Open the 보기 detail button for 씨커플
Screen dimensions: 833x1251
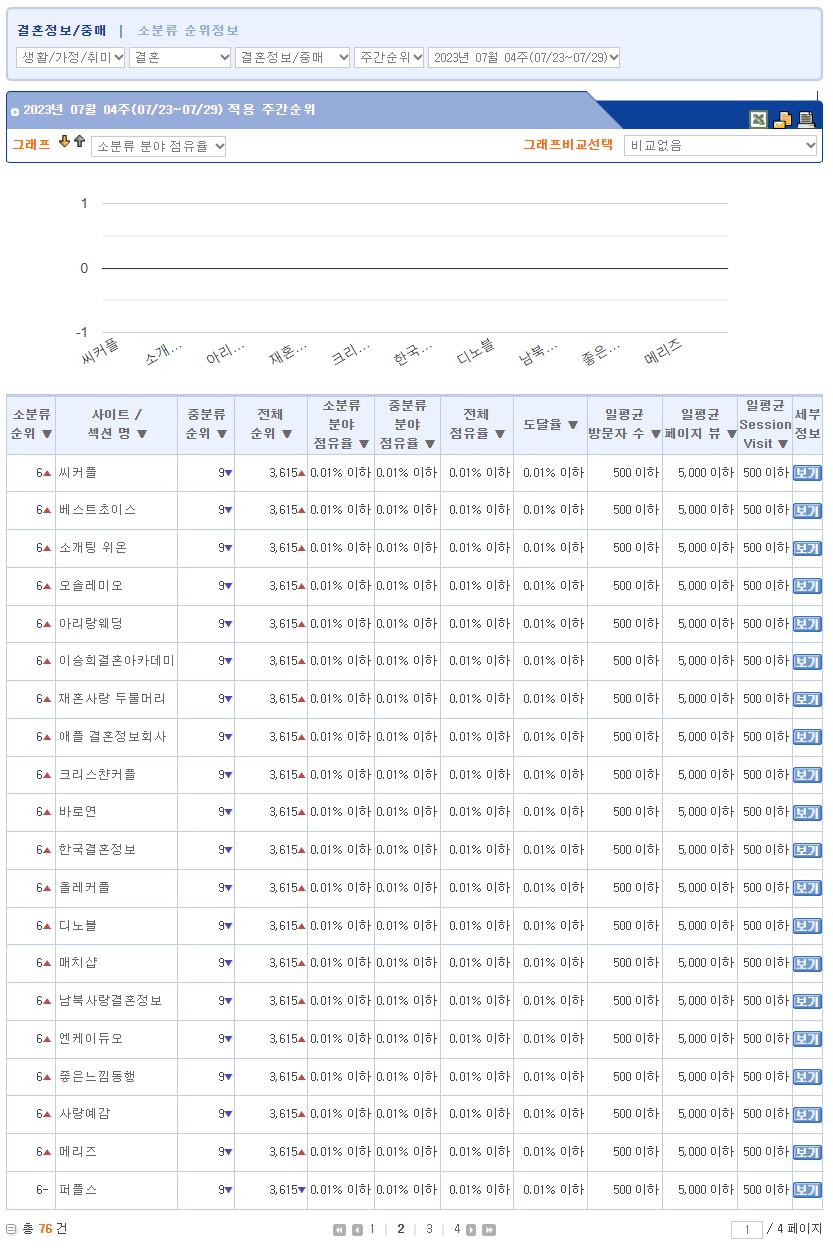coord(806,473)
